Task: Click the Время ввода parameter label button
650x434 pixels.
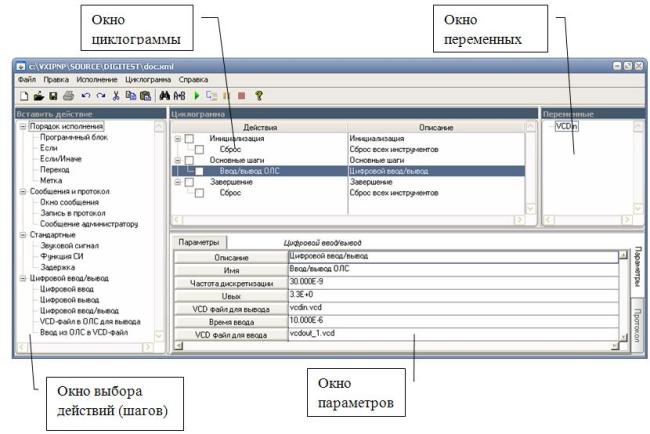Action: click(x=231, y=322)
